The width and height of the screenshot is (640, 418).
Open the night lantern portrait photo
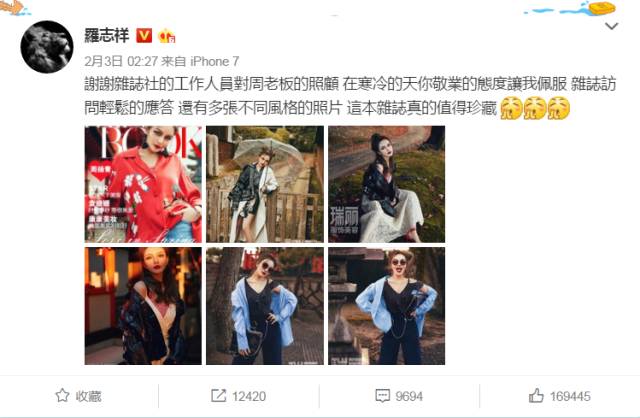(143, 306)
